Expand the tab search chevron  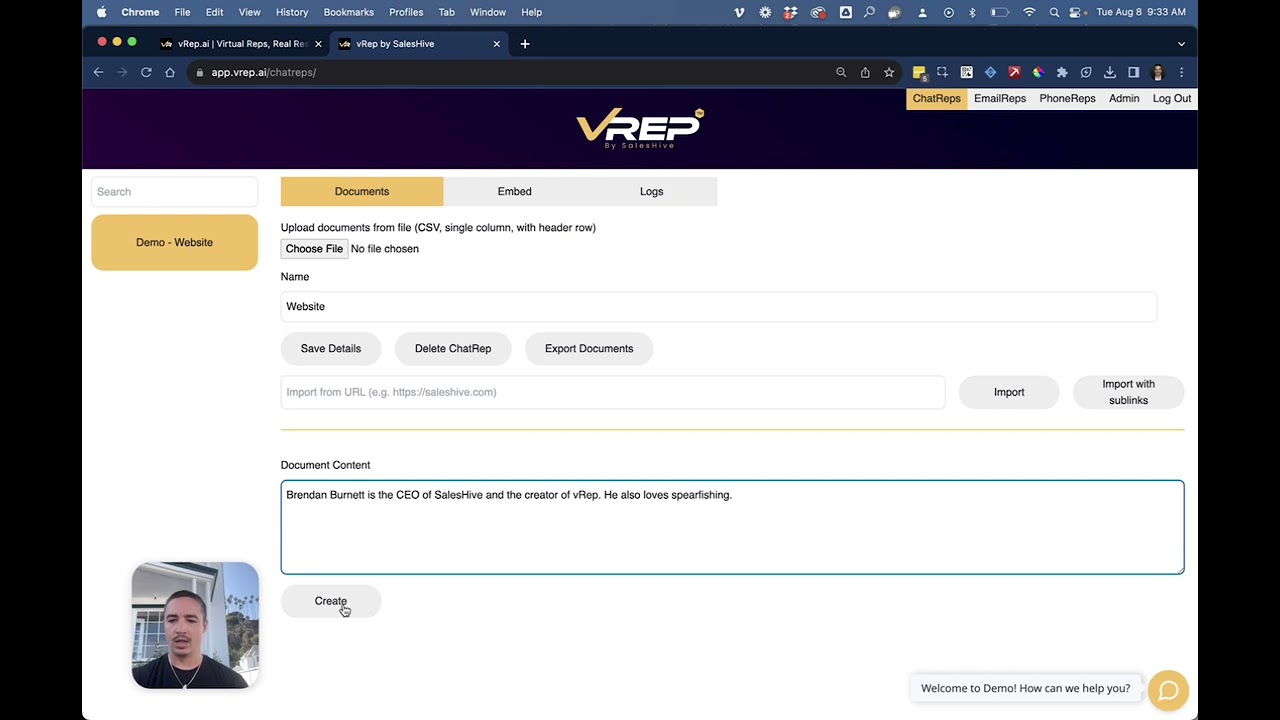(1181, 44)
